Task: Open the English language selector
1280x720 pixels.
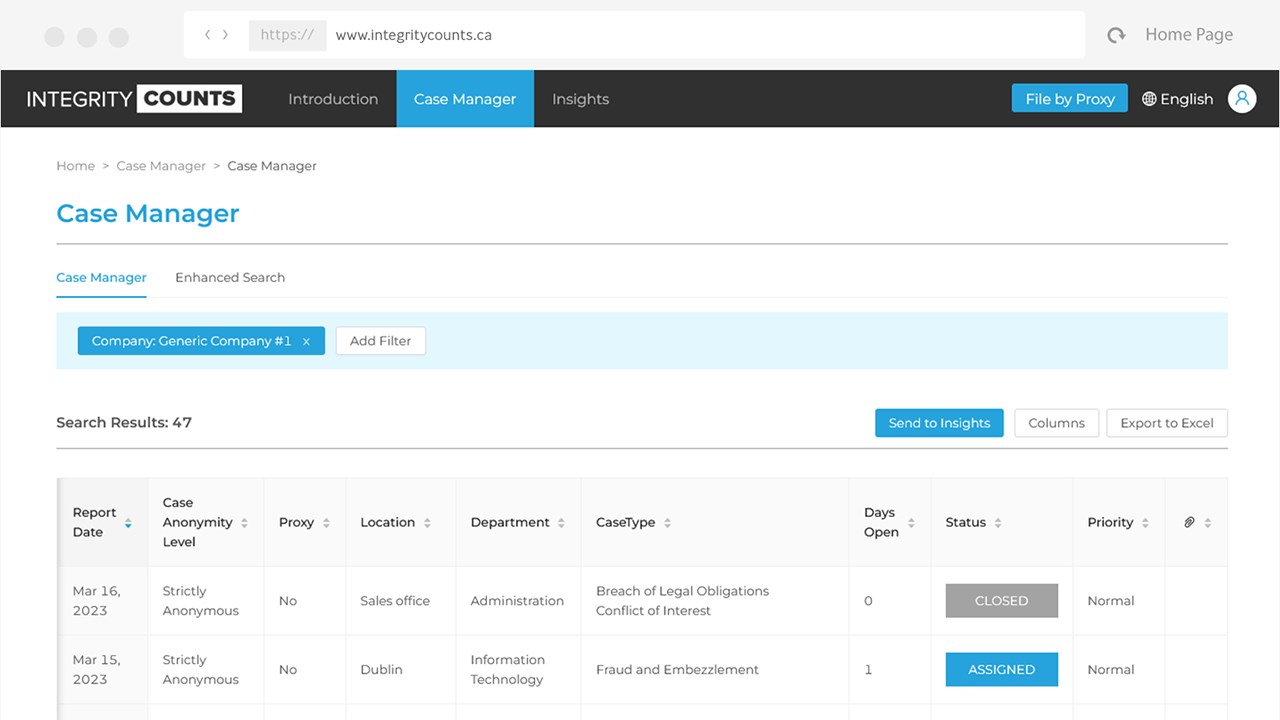Action: click(x=1177, y=99)
